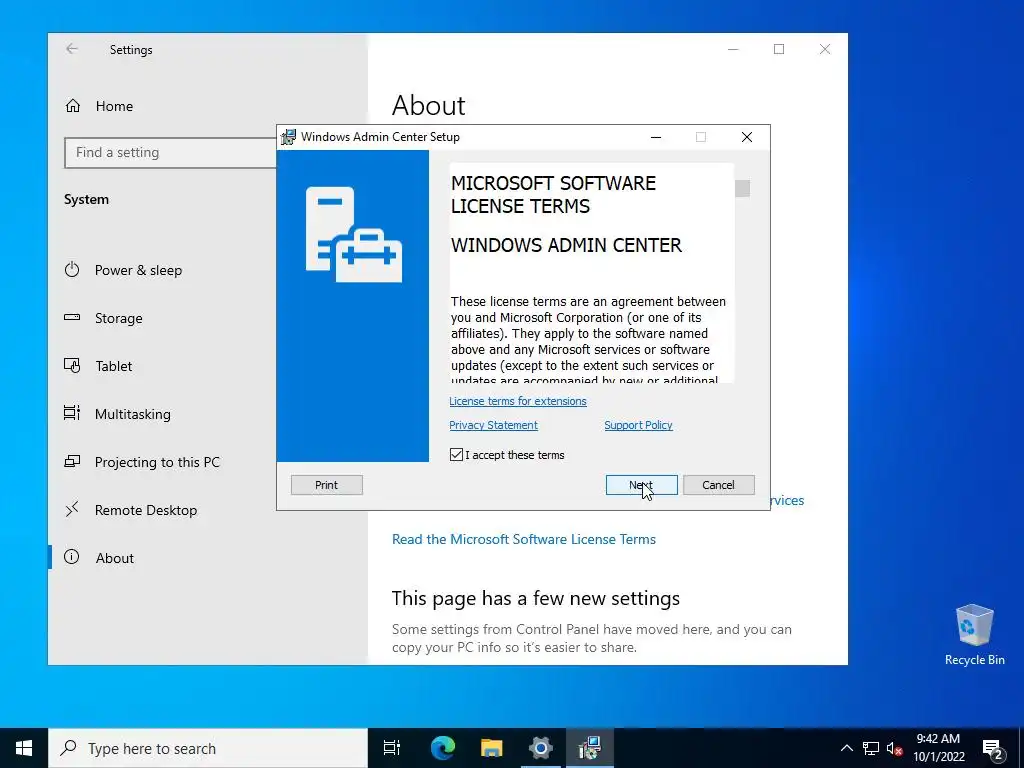Click the Home icon in Settings sidebar
The width and height of the screenshot is (1024, 768).
pos(72,106)
